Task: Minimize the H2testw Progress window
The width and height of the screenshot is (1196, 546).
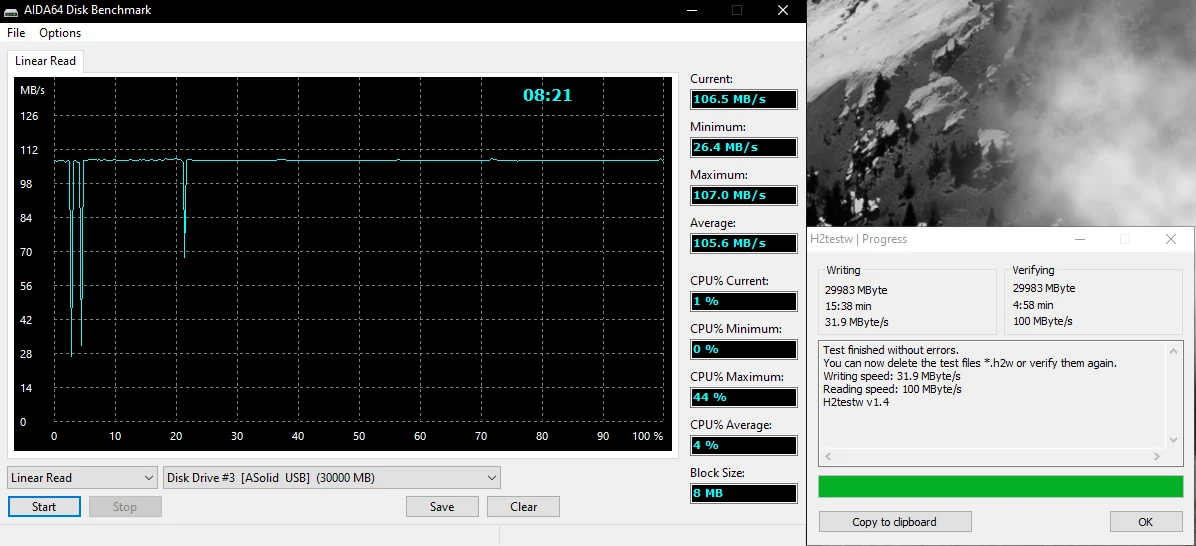Action: tap(1080, 239)
